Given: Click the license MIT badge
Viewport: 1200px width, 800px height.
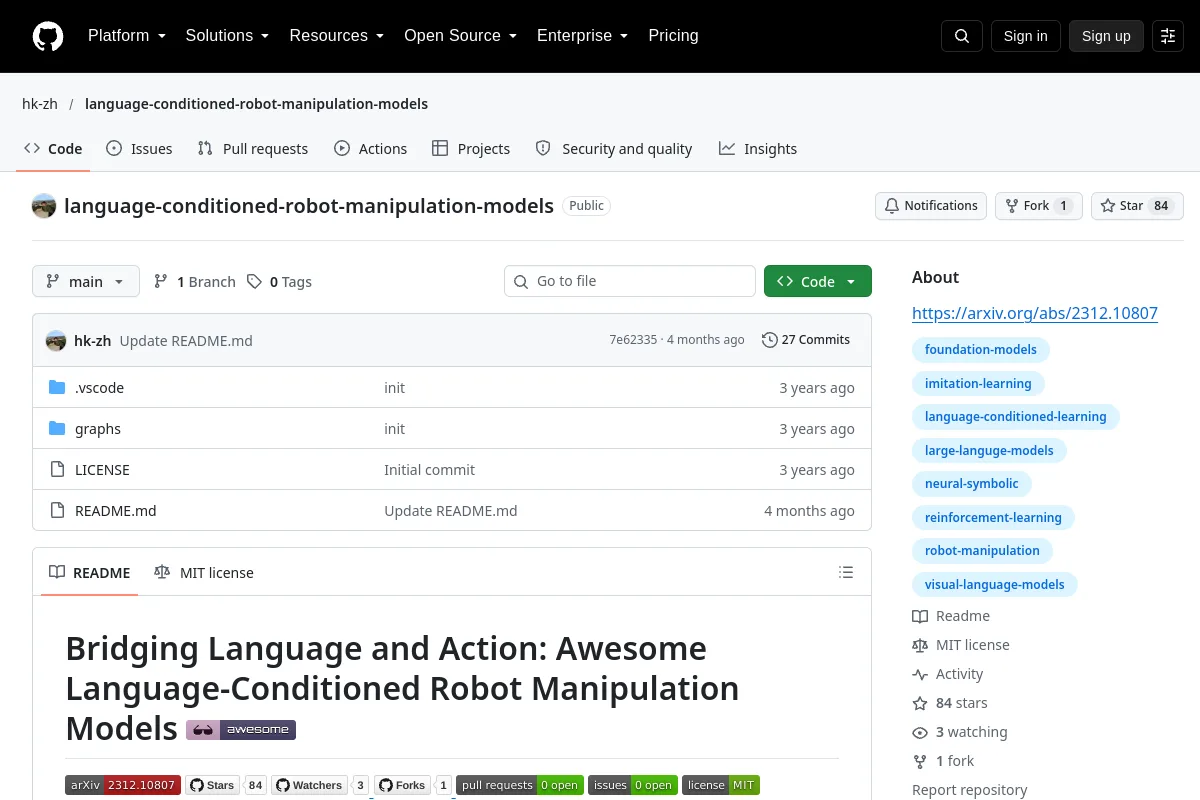Looking at the screenshot, I should pyautogui.click(x=721, y=785).
